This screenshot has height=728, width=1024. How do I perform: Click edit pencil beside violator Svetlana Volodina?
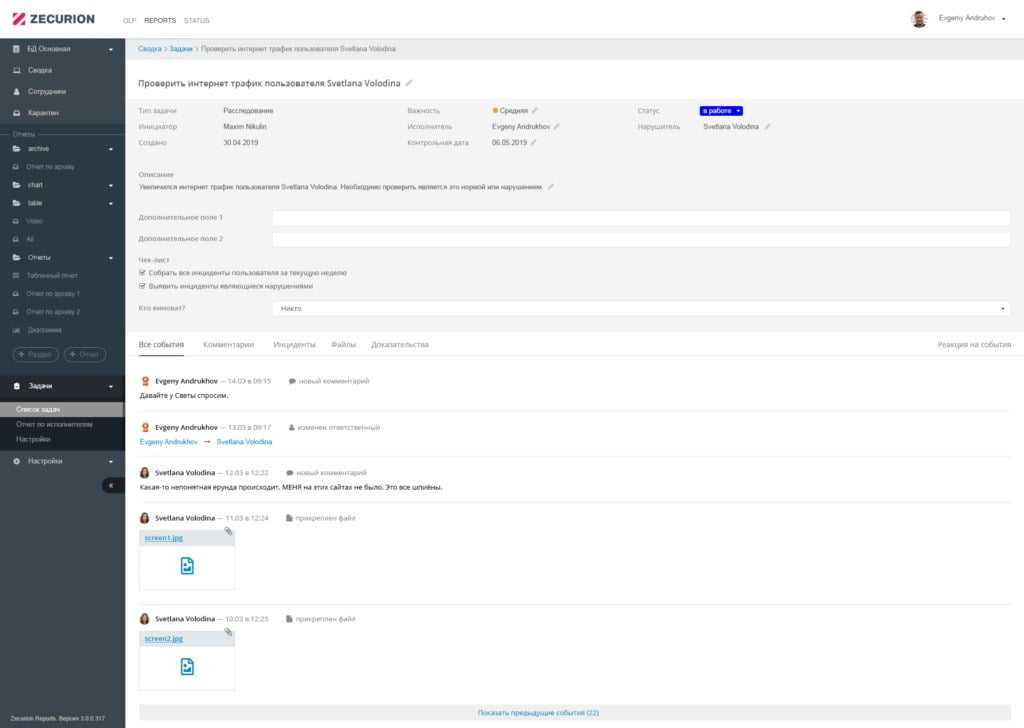point(768,127)
